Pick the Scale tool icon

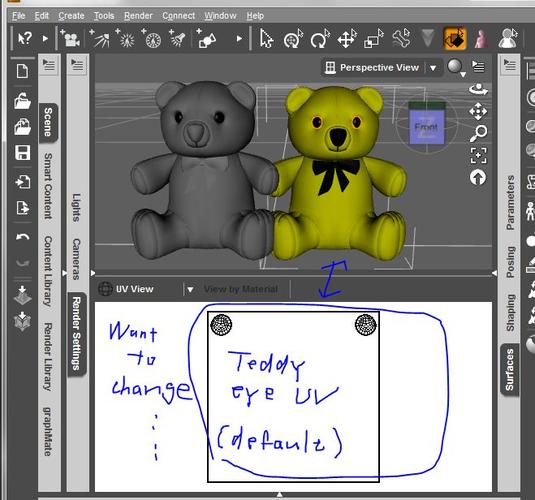coord(374,39)
